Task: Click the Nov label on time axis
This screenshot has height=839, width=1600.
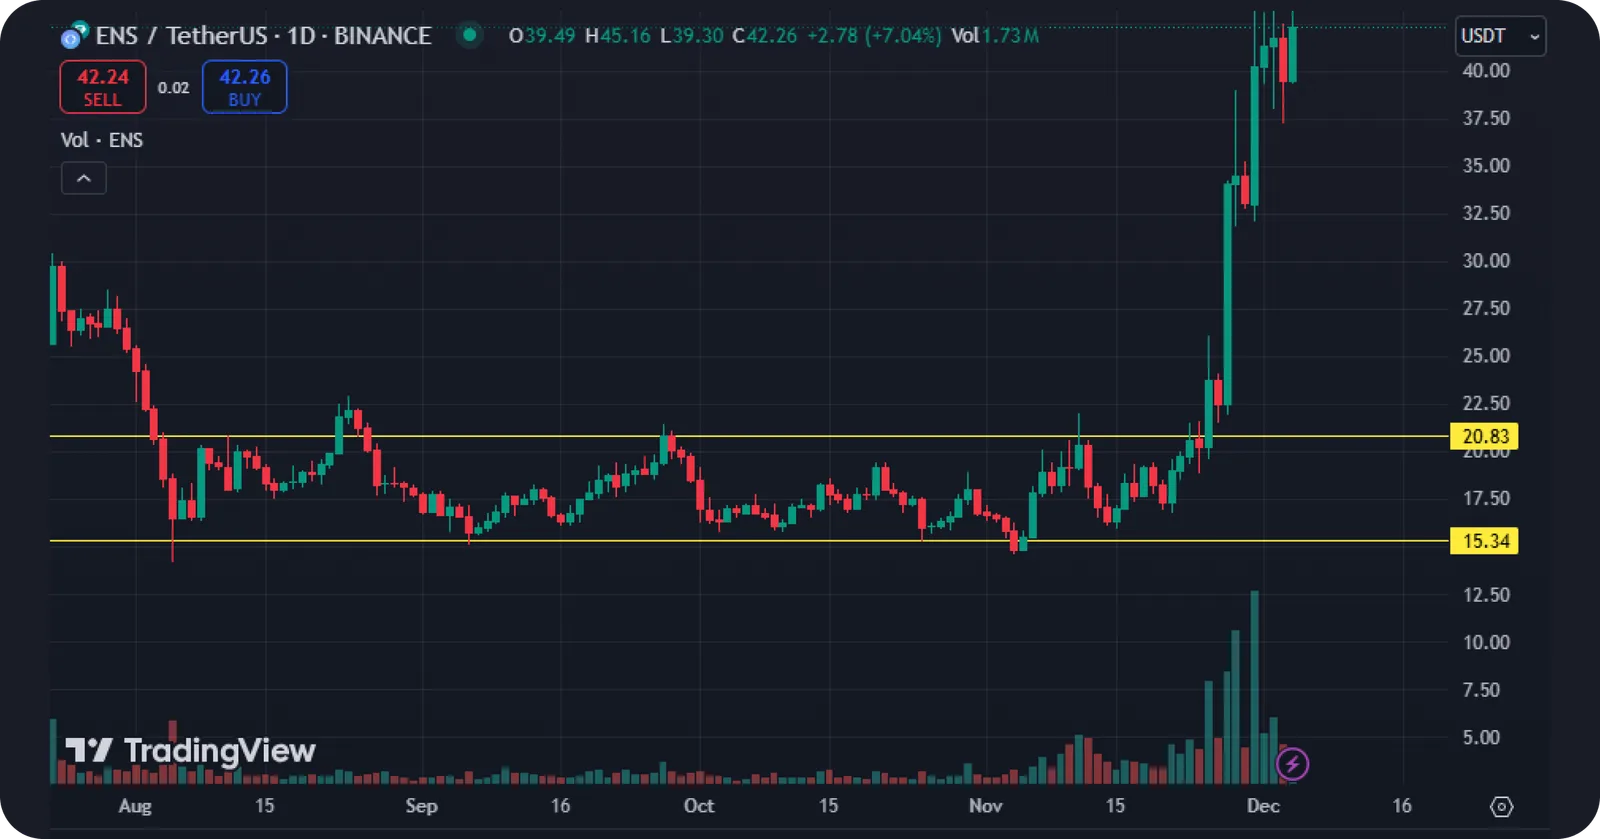Action: (x=985, y=806)
